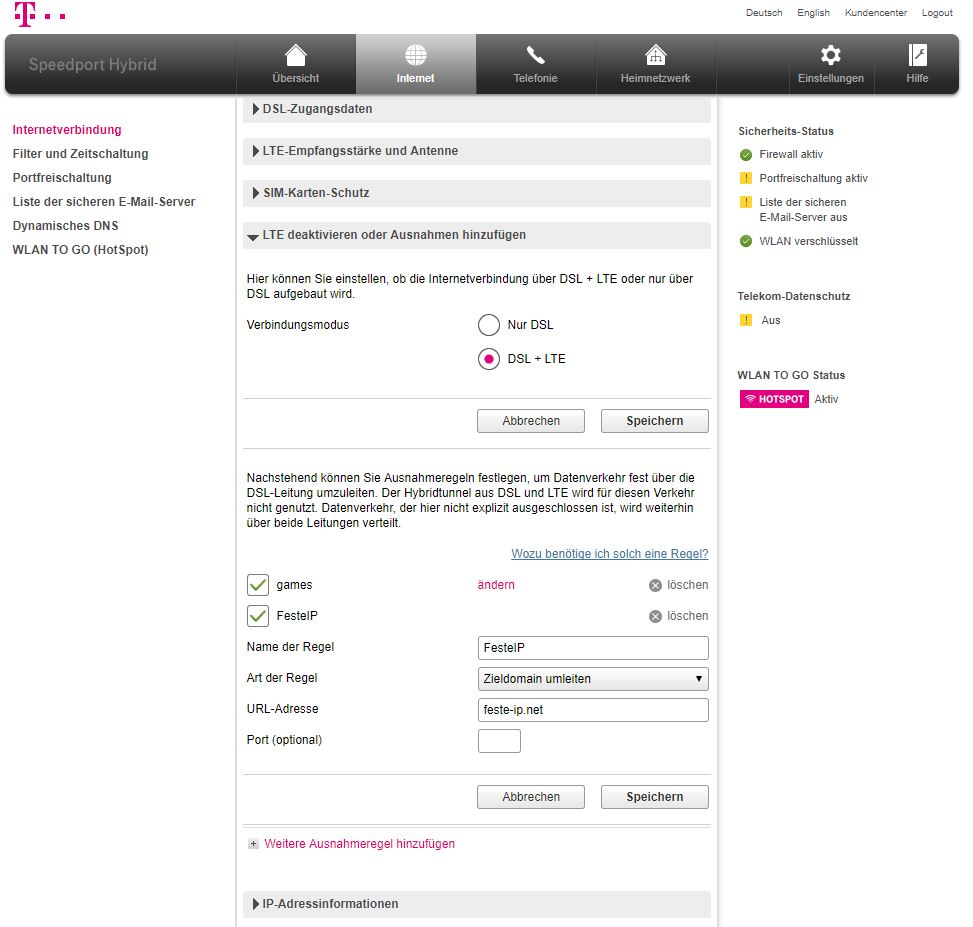
Task: Expand the DSL-Zugangsdaten section
Action: [317, 108]
